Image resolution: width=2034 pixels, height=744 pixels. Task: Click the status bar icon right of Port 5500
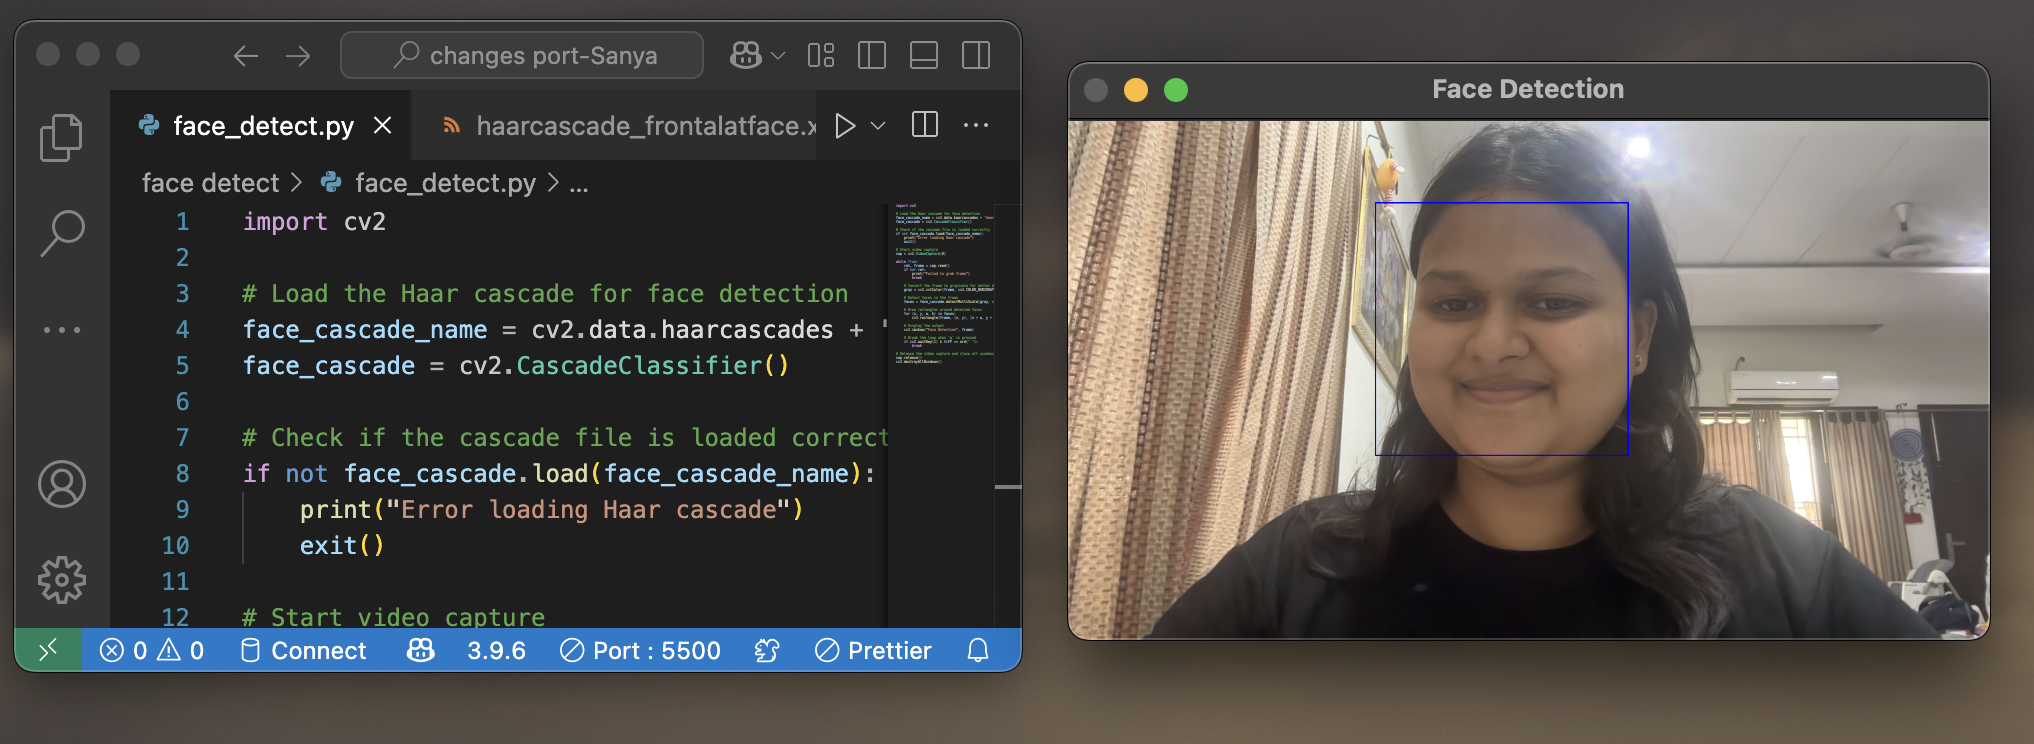[767, 651]
